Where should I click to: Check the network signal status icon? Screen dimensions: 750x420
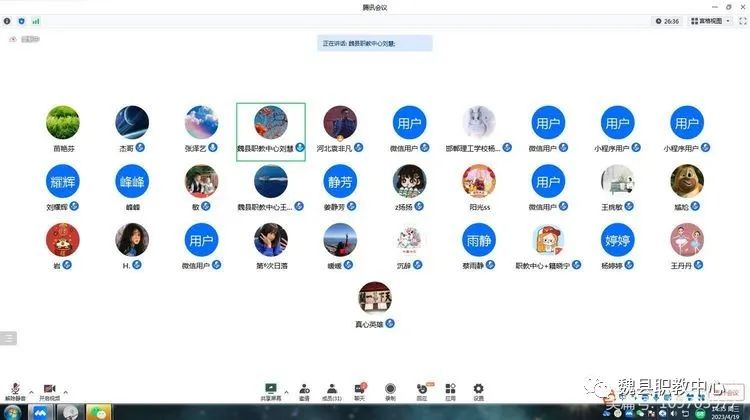(x=36, y=20)
